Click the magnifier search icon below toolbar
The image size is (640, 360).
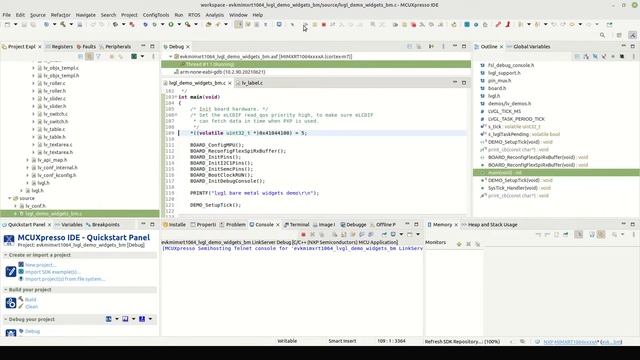pos(602,36)
